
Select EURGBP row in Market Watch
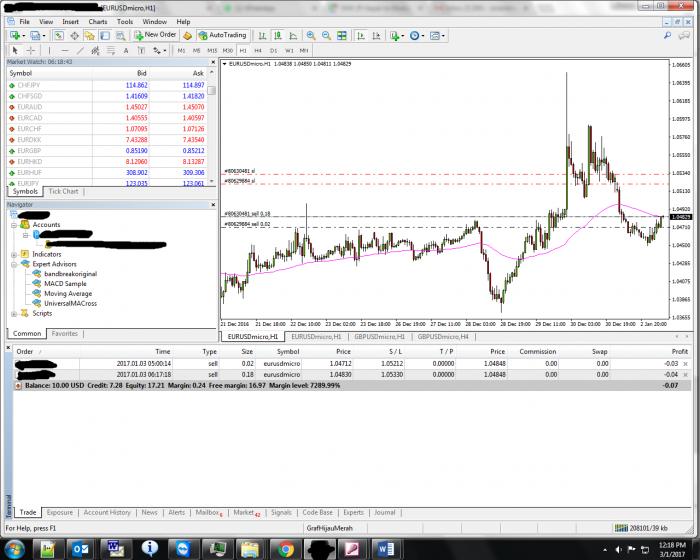(x=106, y=150)
